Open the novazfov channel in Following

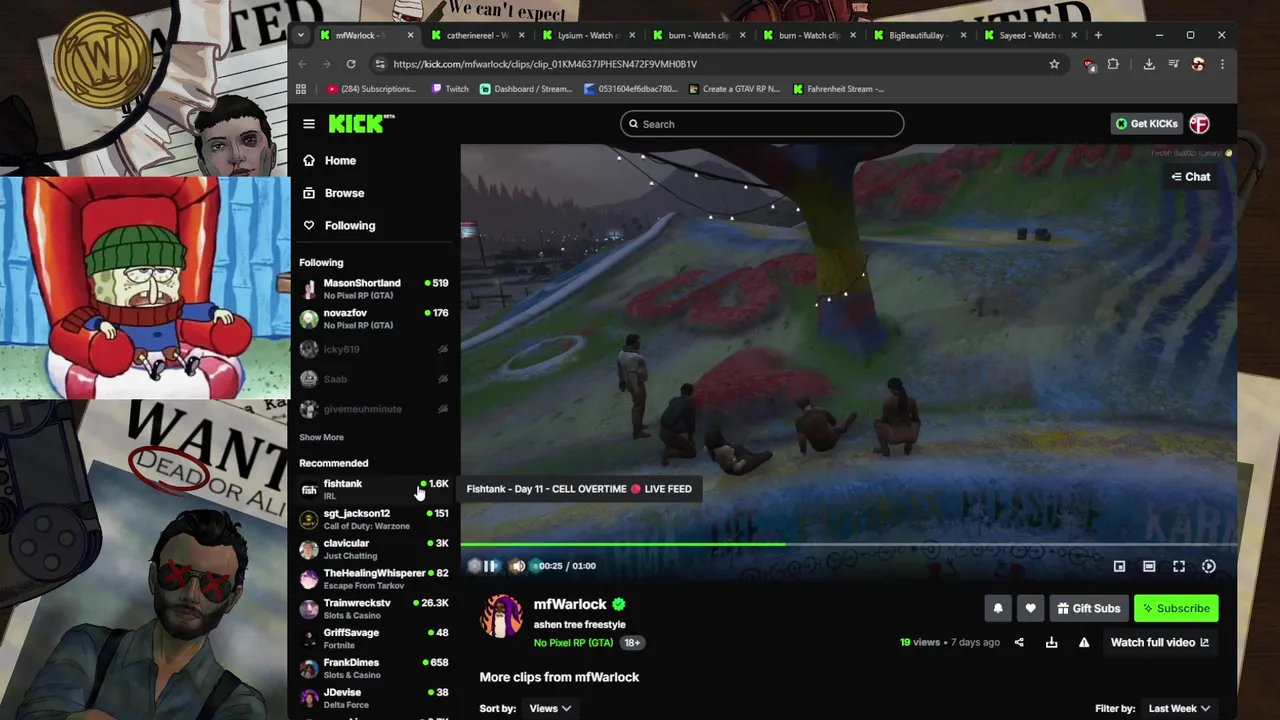coord(375,319)
